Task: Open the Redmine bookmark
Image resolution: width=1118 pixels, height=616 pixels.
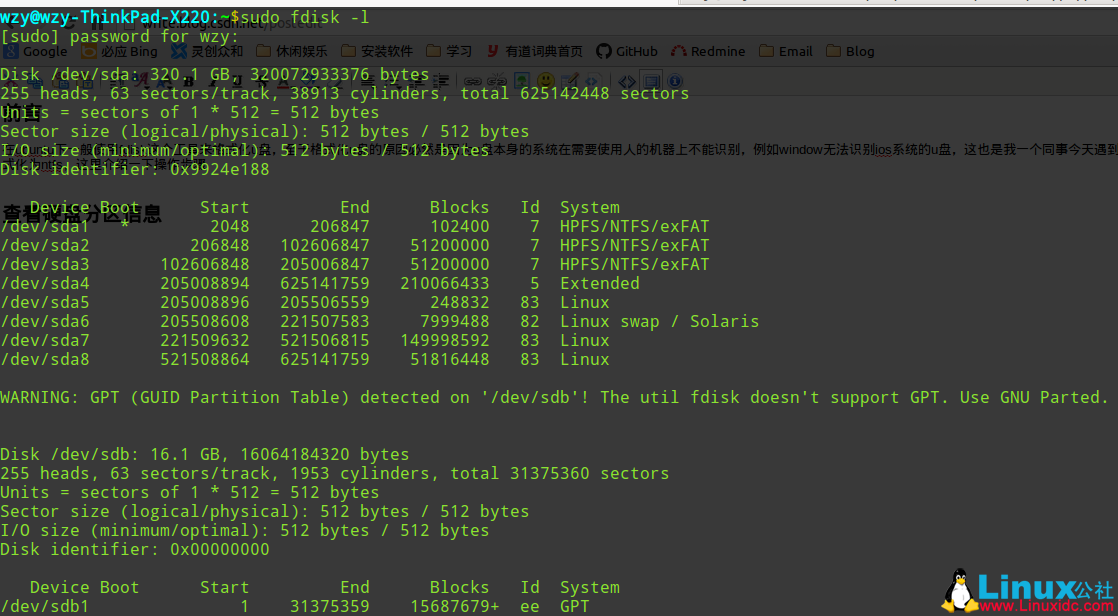Action: pyautogui.click(x=708, y=52)
